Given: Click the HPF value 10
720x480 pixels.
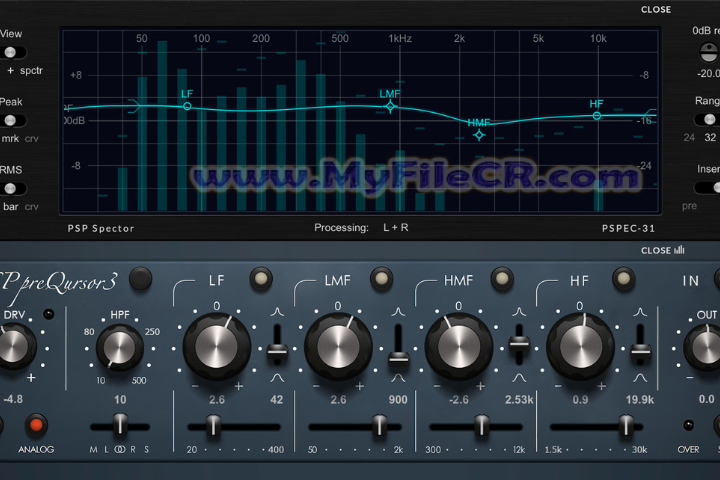Looking at the screenshot, I should coord(120,400).
